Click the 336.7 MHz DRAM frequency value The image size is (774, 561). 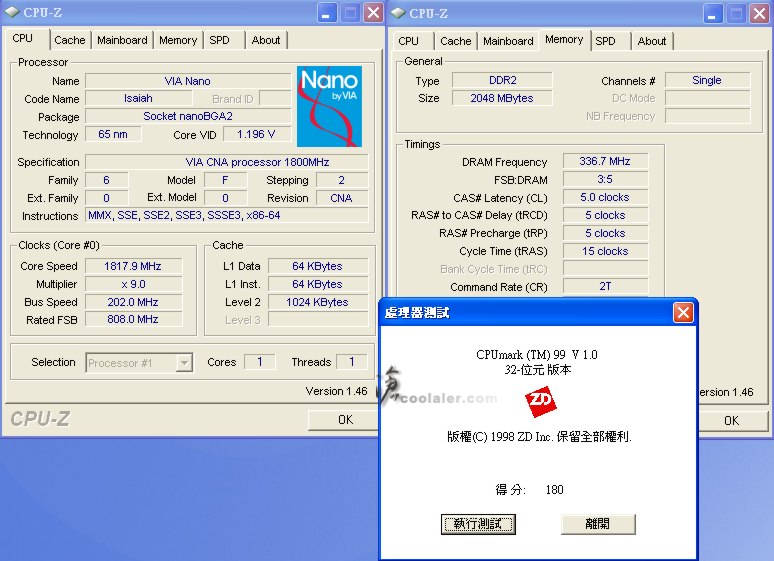605,161
